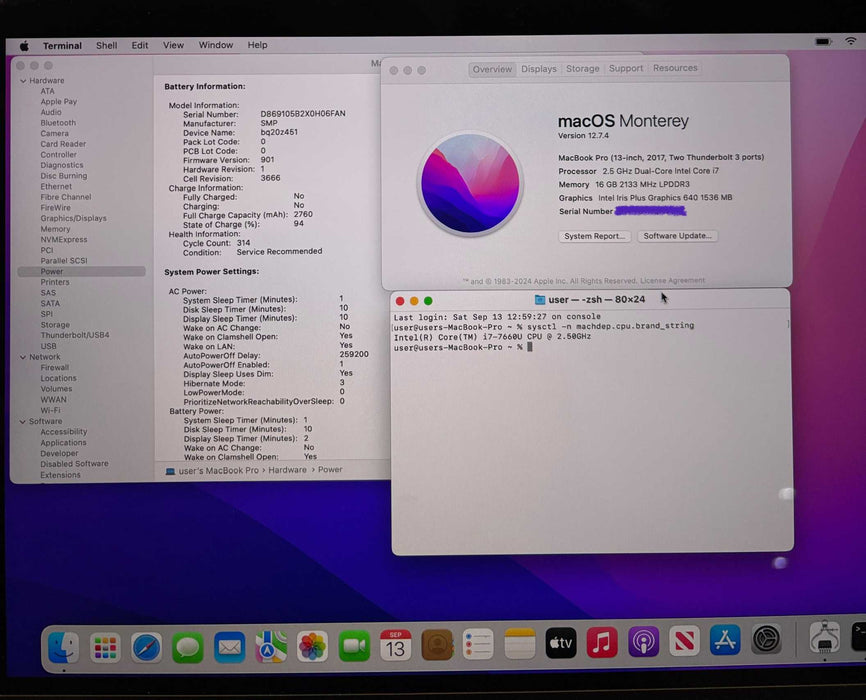Select Thunderbolt/USB4 in sidebar
866x700 pixels.
click(75, 335)
